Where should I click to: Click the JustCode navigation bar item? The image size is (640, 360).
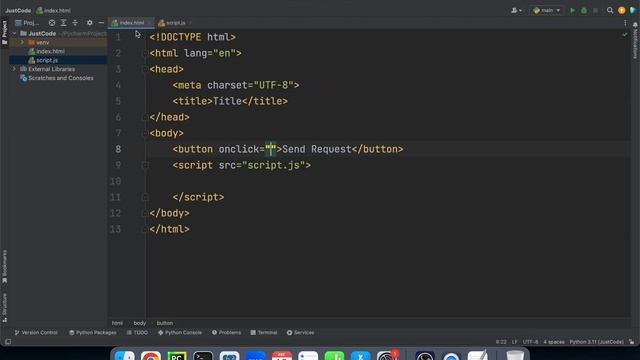[18, 11]
